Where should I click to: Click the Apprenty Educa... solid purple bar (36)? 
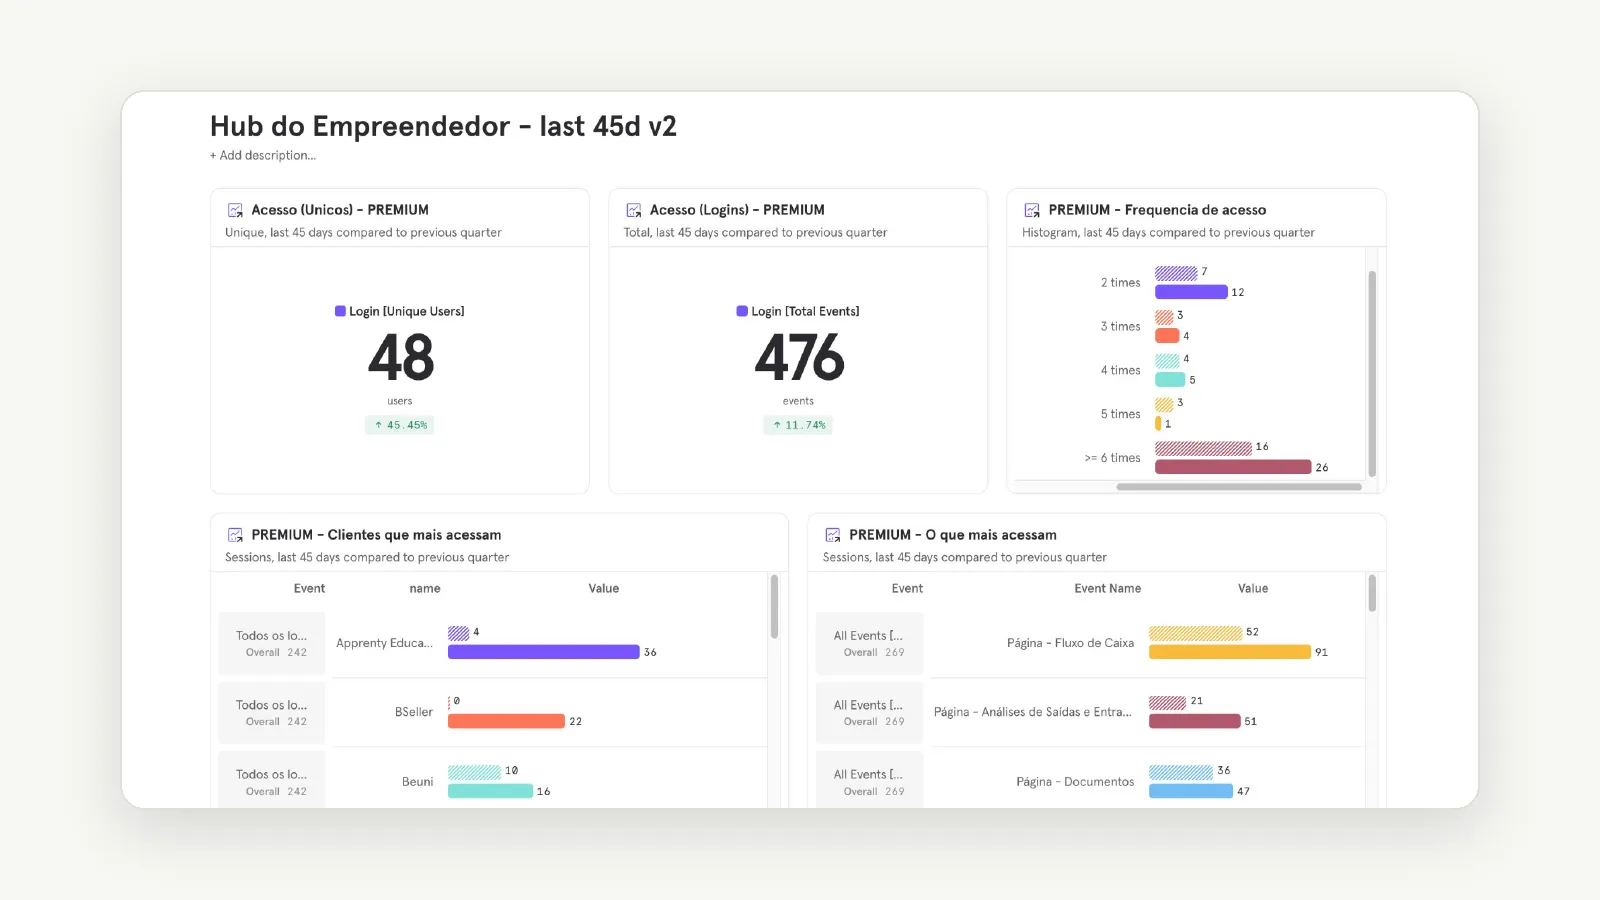click(543, 652)
